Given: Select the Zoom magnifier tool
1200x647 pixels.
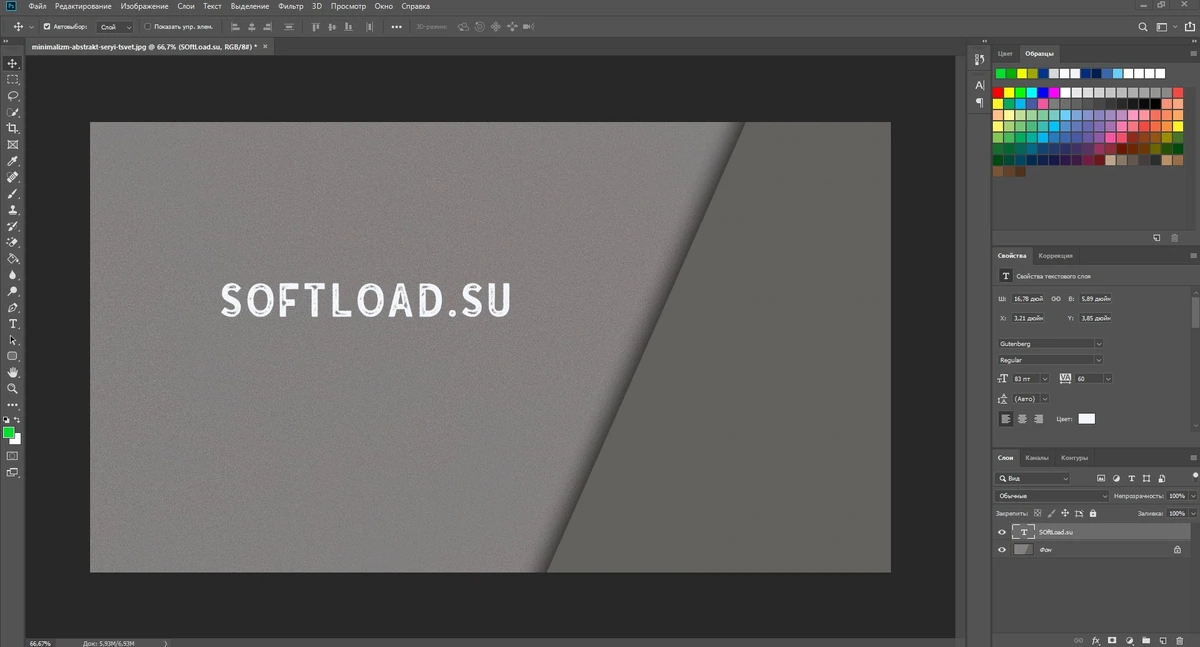Looking at the screenshot, I should tap(13, 388).
